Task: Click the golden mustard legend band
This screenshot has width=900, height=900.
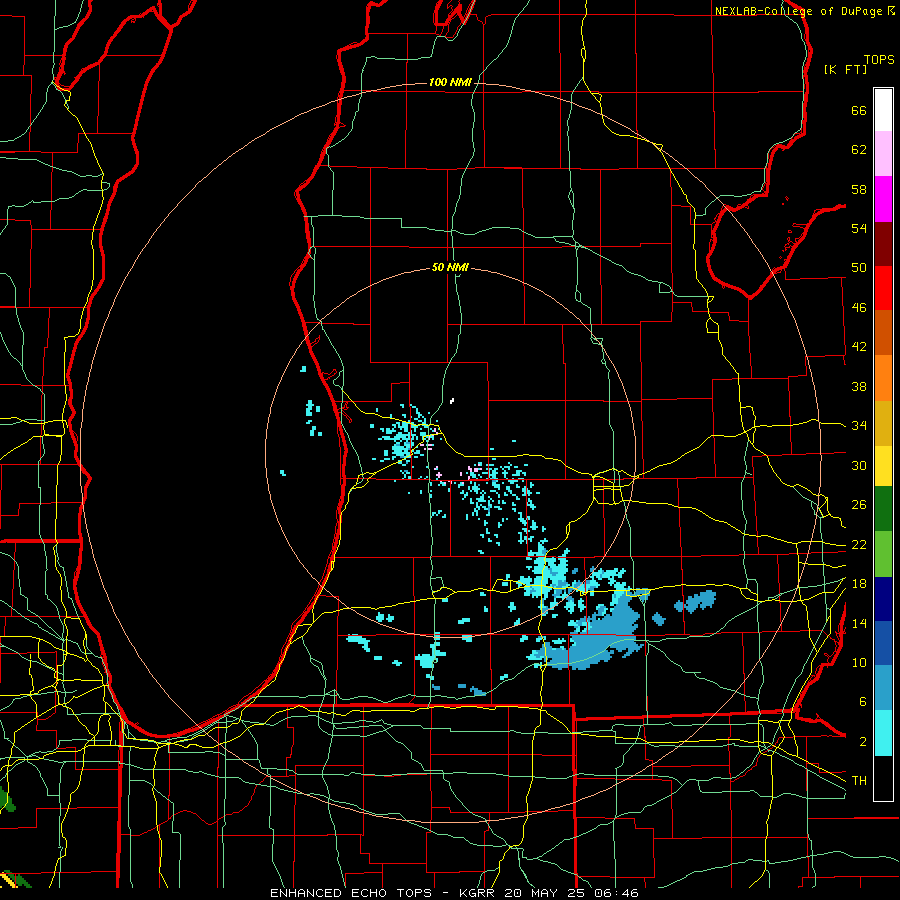Action: point(883,423)
